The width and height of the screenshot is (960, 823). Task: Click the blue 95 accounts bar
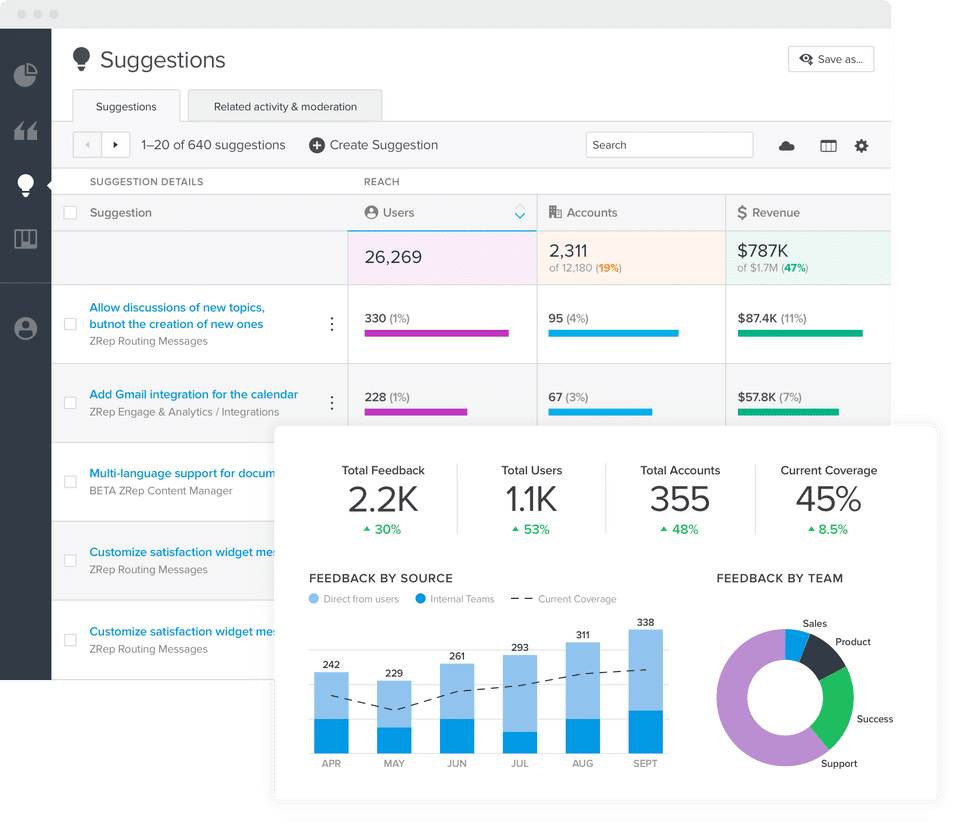click(613, 333)
